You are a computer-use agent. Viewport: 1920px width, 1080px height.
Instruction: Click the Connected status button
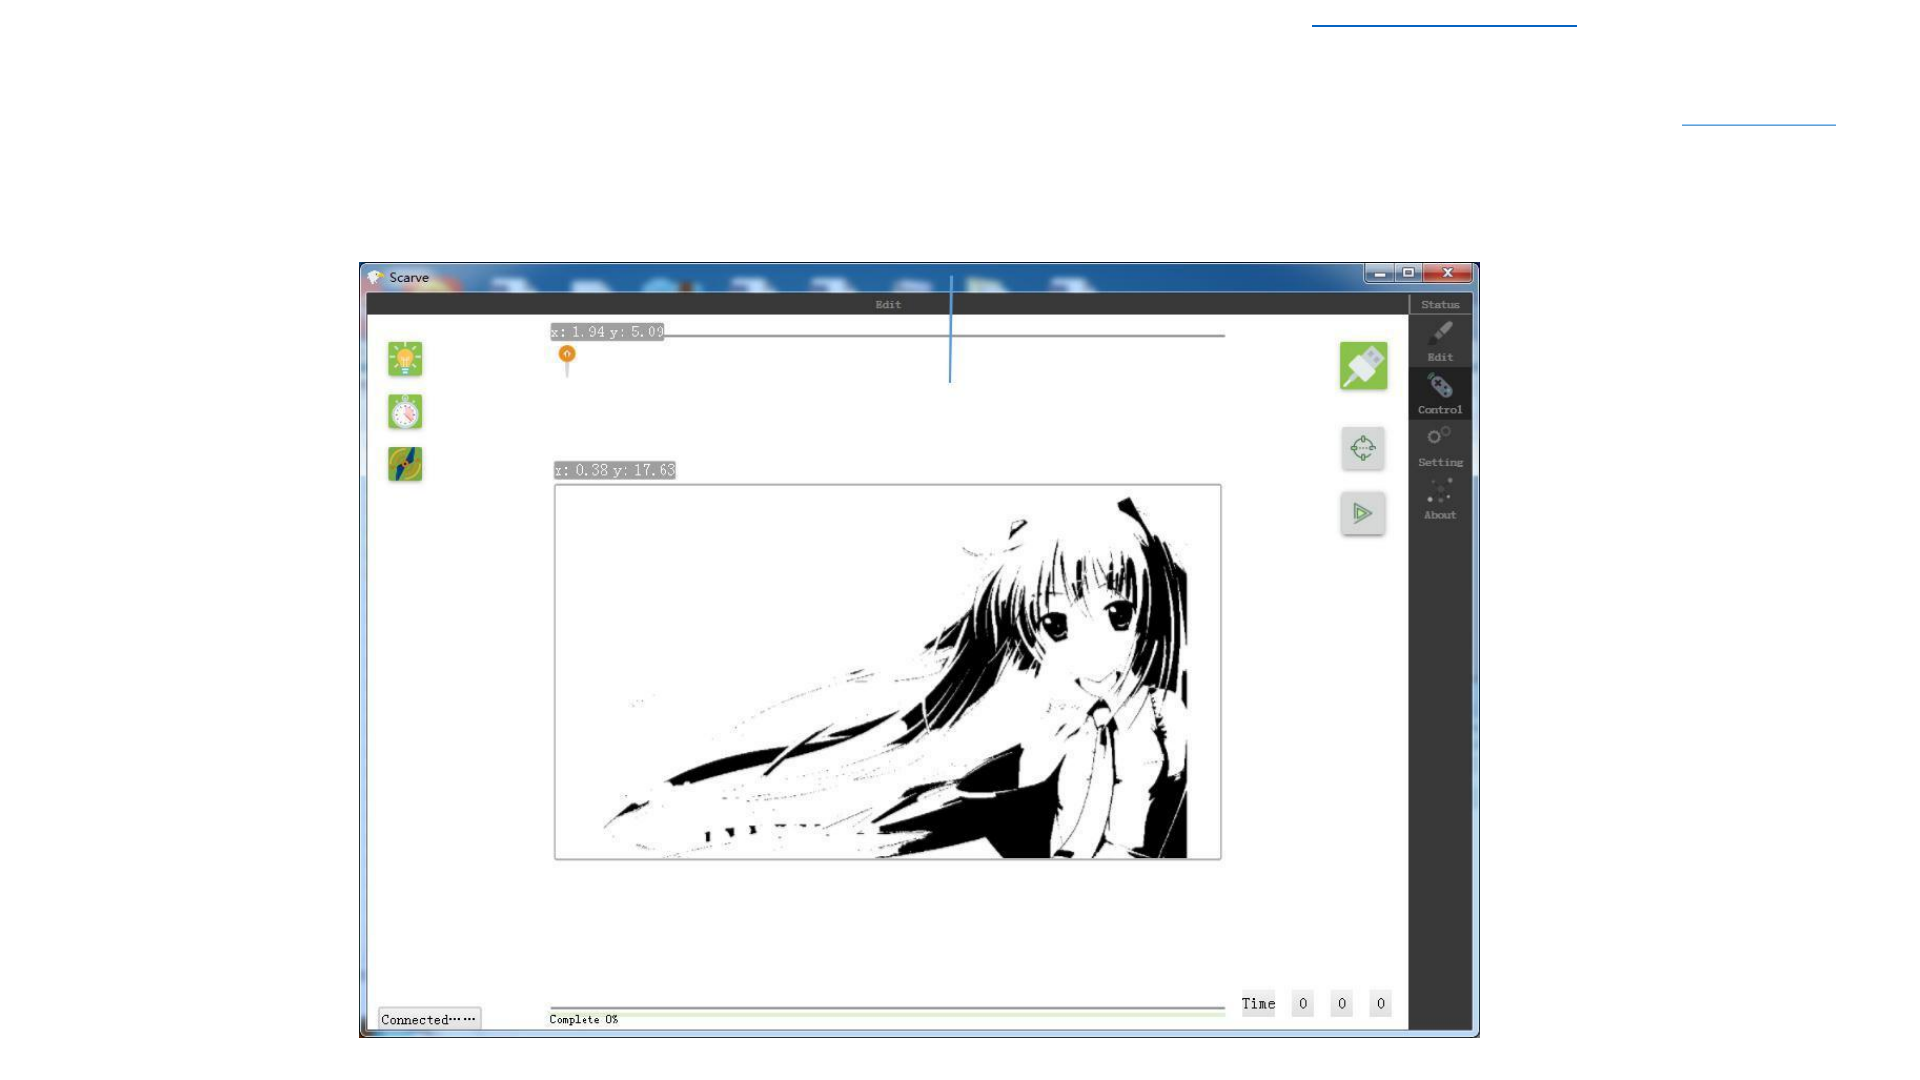[x=429, y=1019]
